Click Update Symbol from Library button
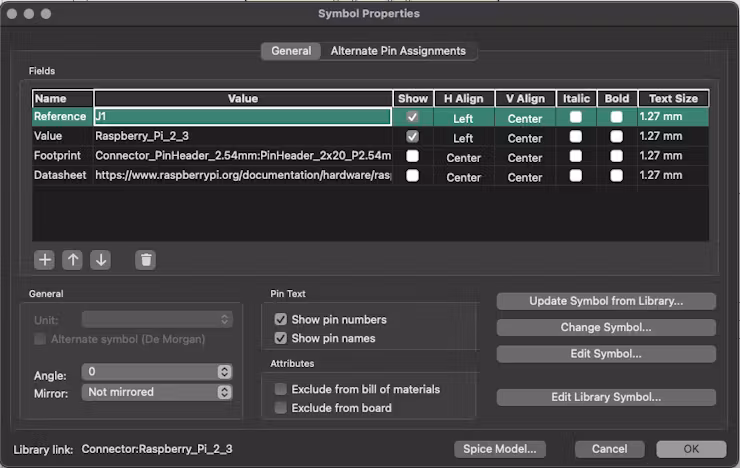The height and width of the screenshot is (468, 740). 606,301
